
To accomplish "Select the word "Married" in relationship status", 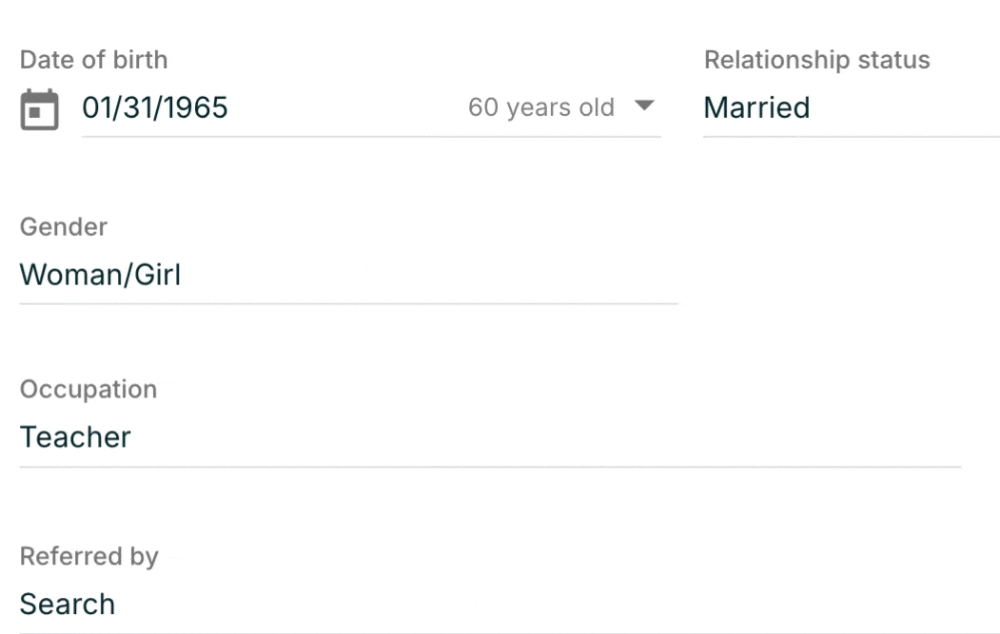I will (x=757, y=108).
